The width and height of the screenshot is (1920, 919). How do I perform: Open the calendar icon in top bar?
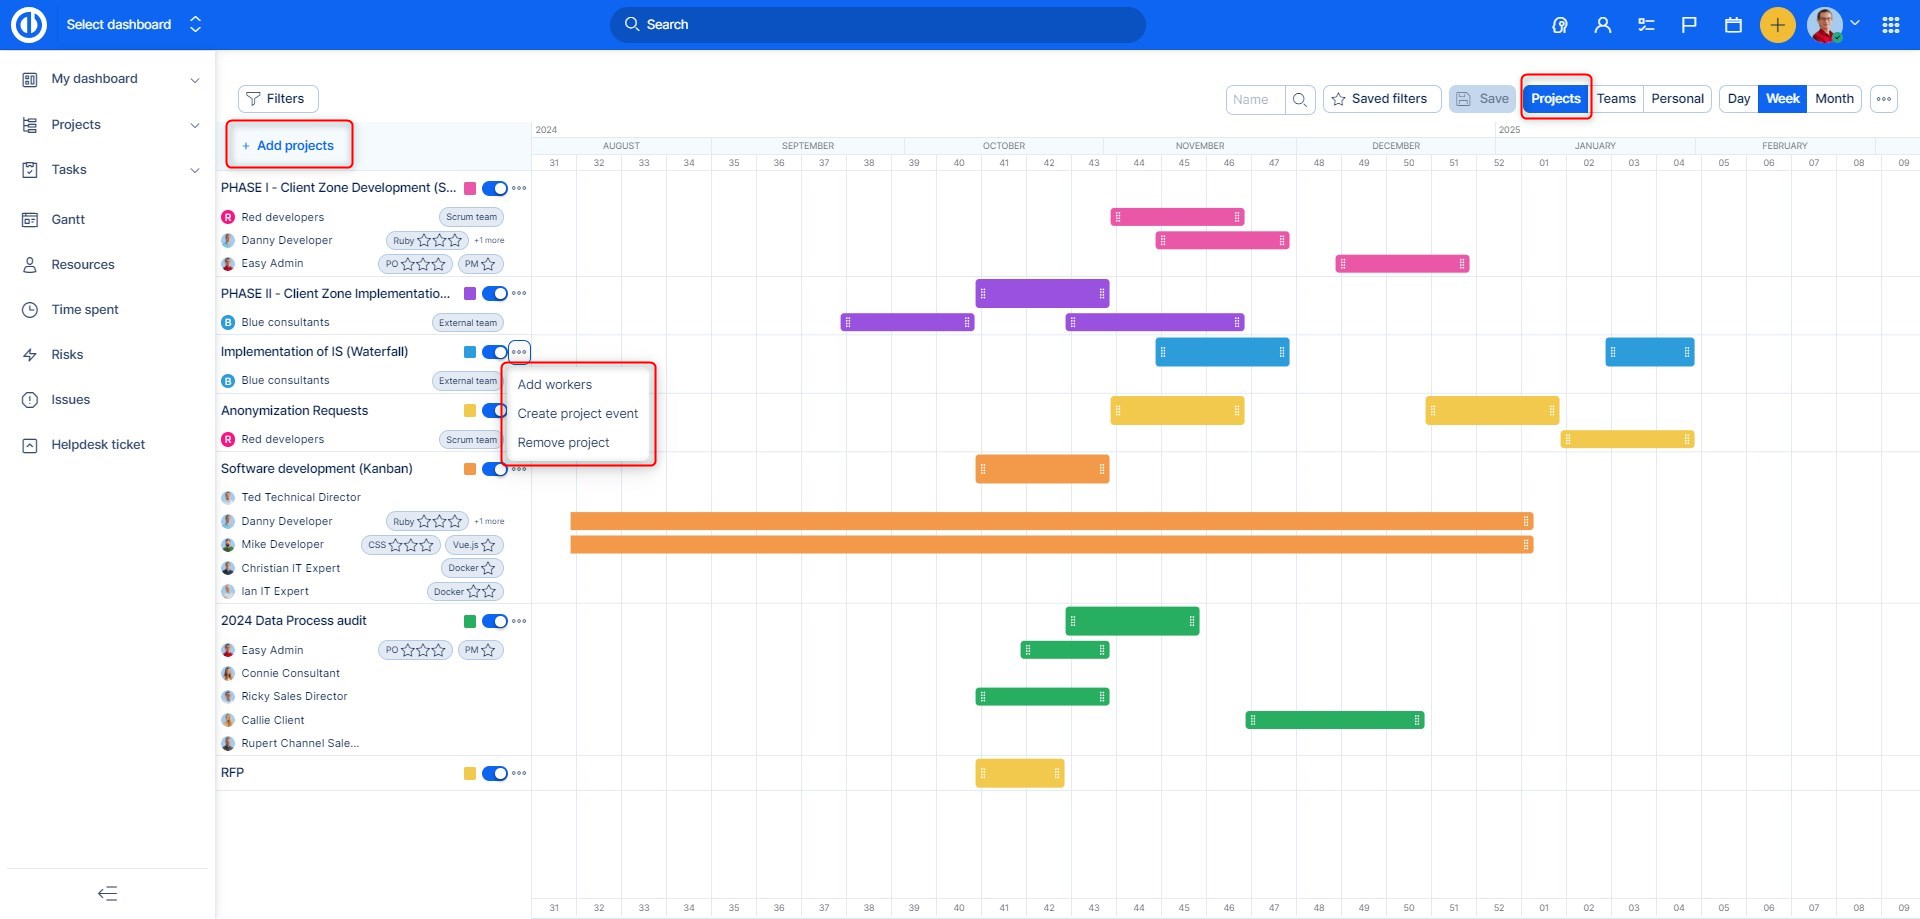pyautogui.click(x=1733, y=25)
